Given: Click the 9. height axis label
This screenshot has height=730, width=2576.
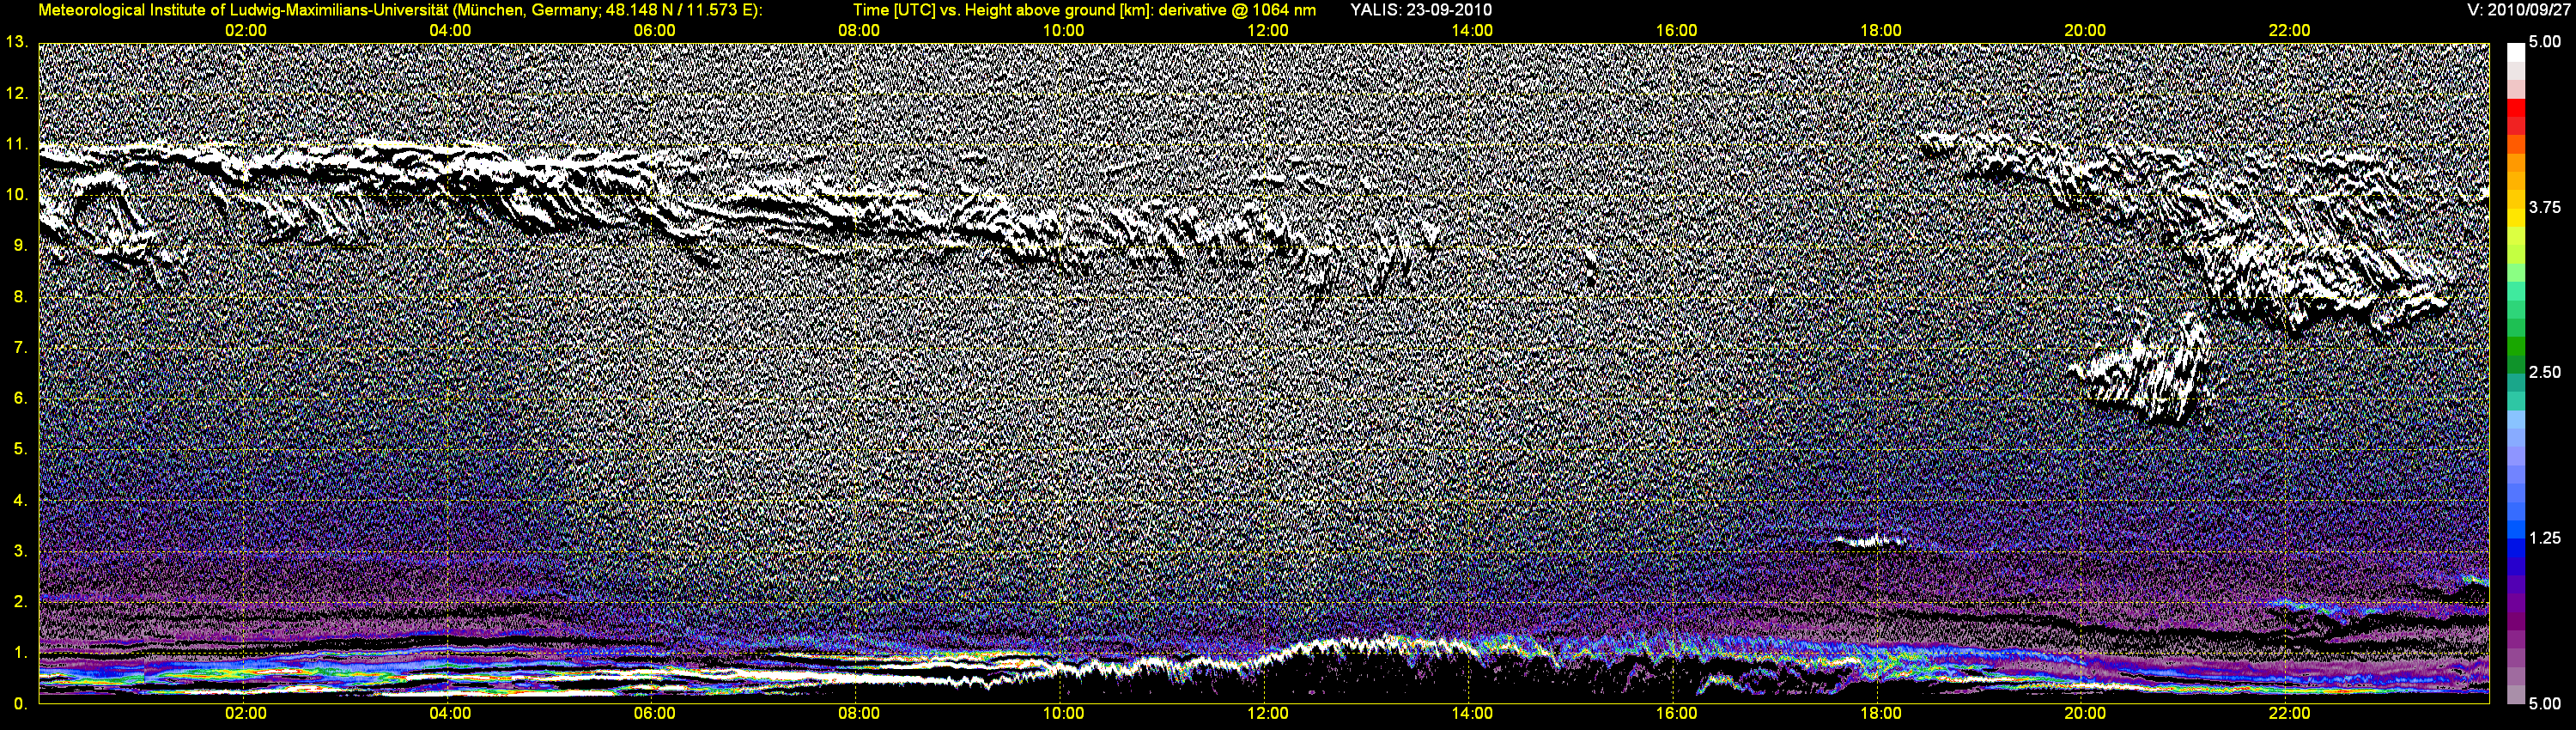Looking at the screenshot, I should click(20, 246).
